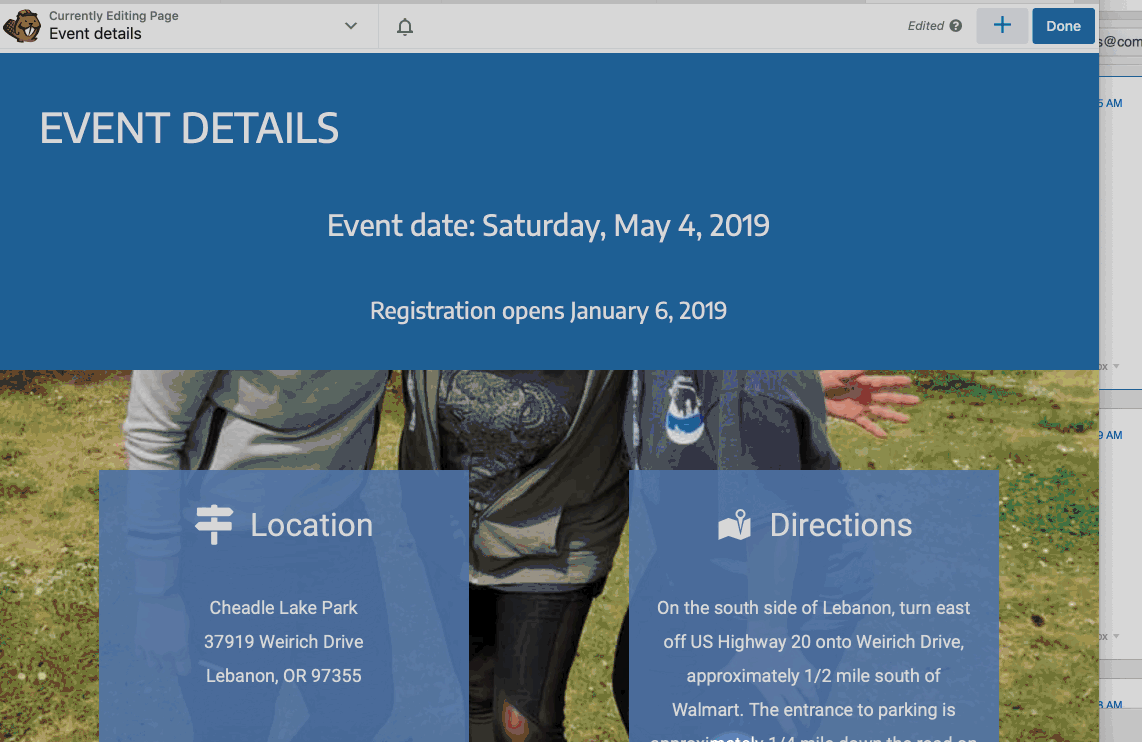Select the map marker icon beside Directions
The height and width of the screenshot is (742, 1142).
(735, 525)
